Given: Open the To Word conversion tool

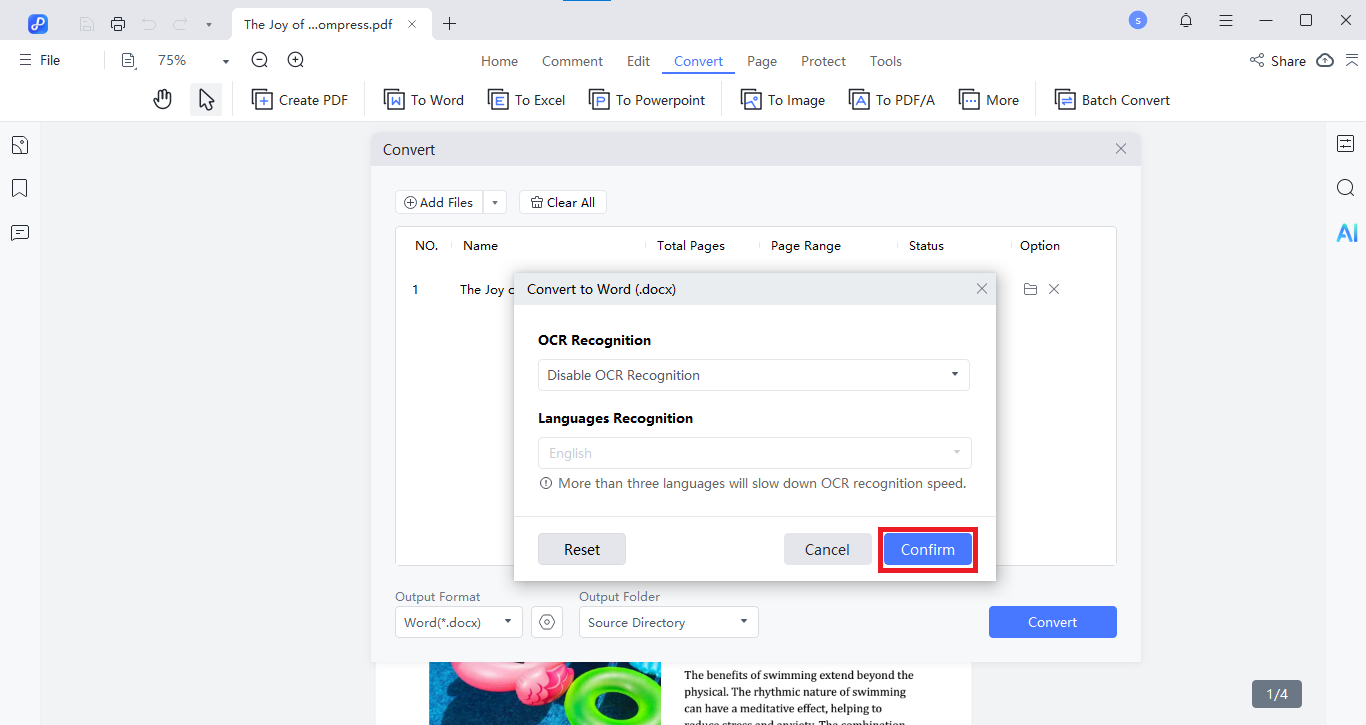Looking at the screenshot, I should 423,99.
